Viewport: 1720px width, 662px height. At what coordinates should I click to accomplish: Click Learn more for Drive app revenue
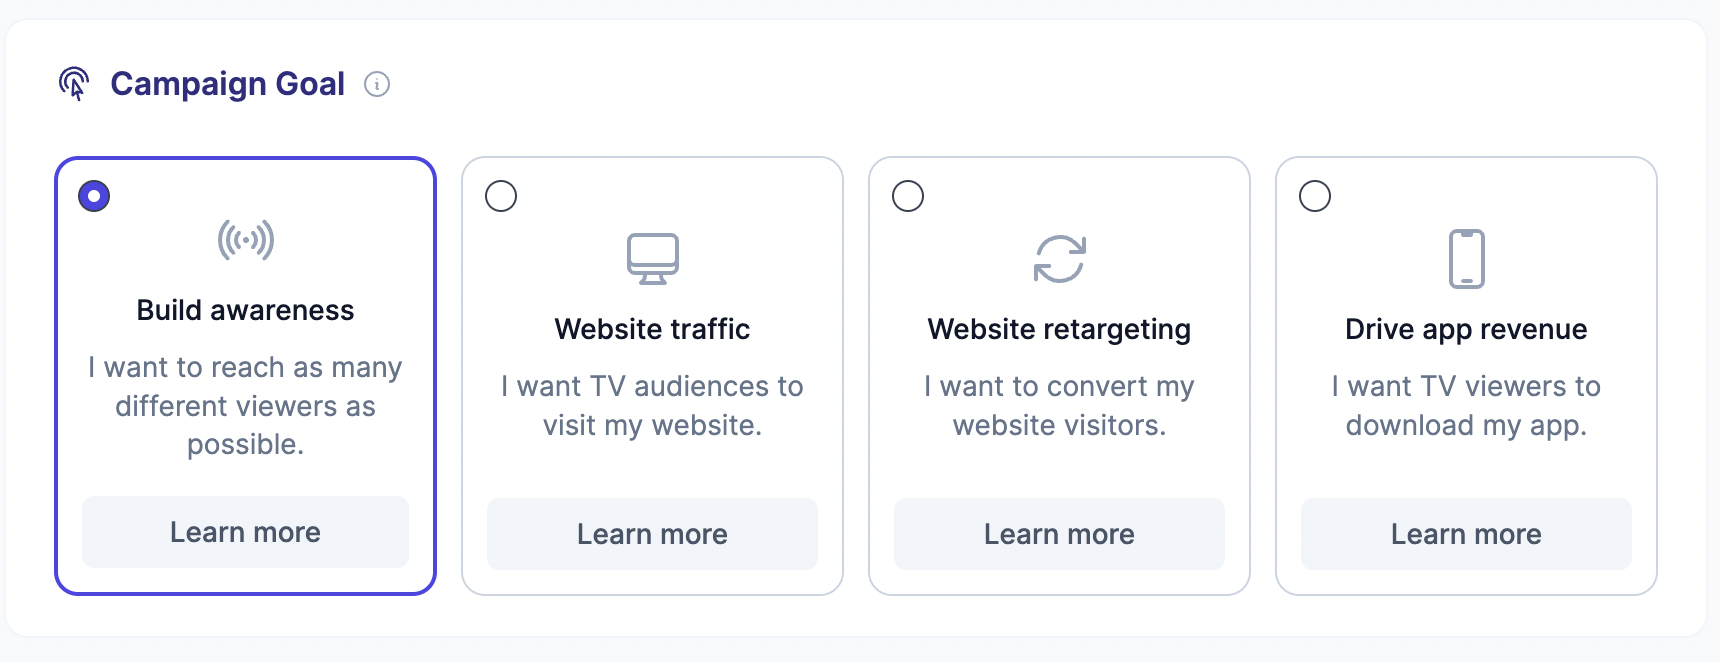coord(1467,534)
